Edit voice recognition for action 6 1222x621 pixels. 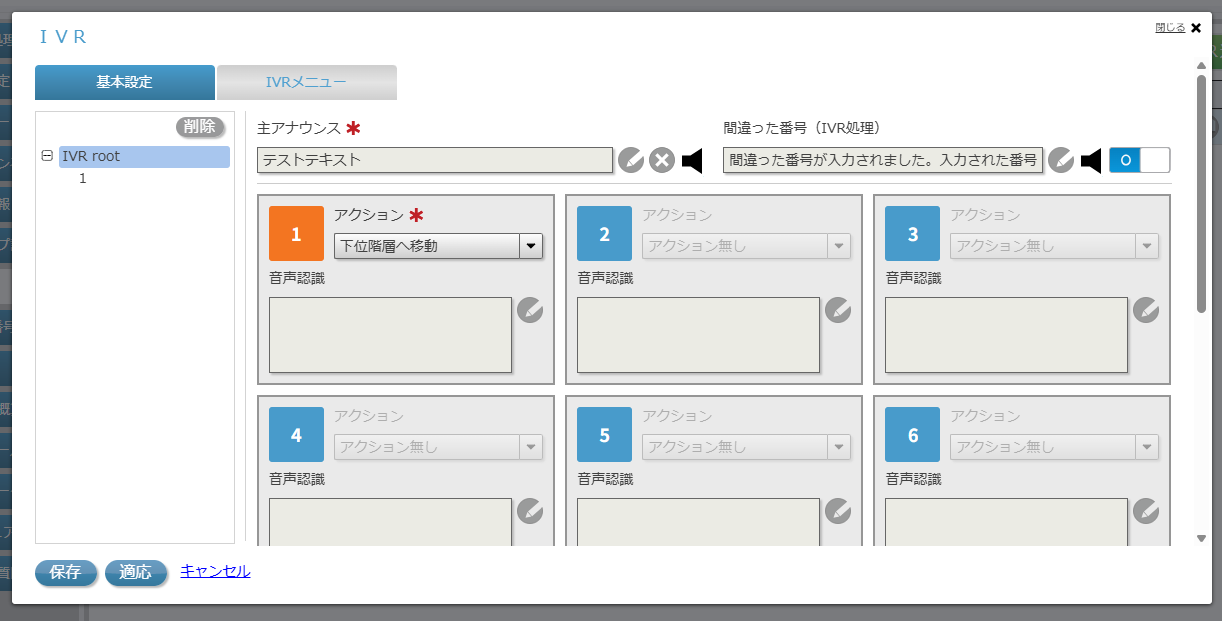[x=1146, y=512]
